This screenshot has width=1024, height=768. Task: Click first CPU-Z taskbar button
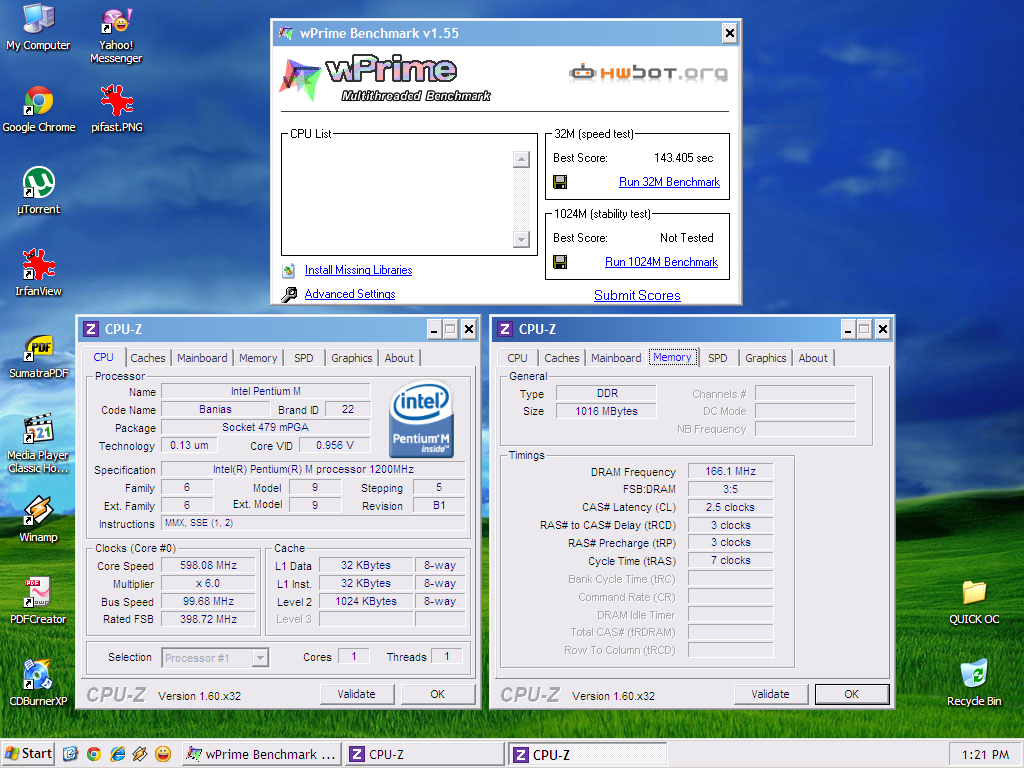[x=426, y=754]
